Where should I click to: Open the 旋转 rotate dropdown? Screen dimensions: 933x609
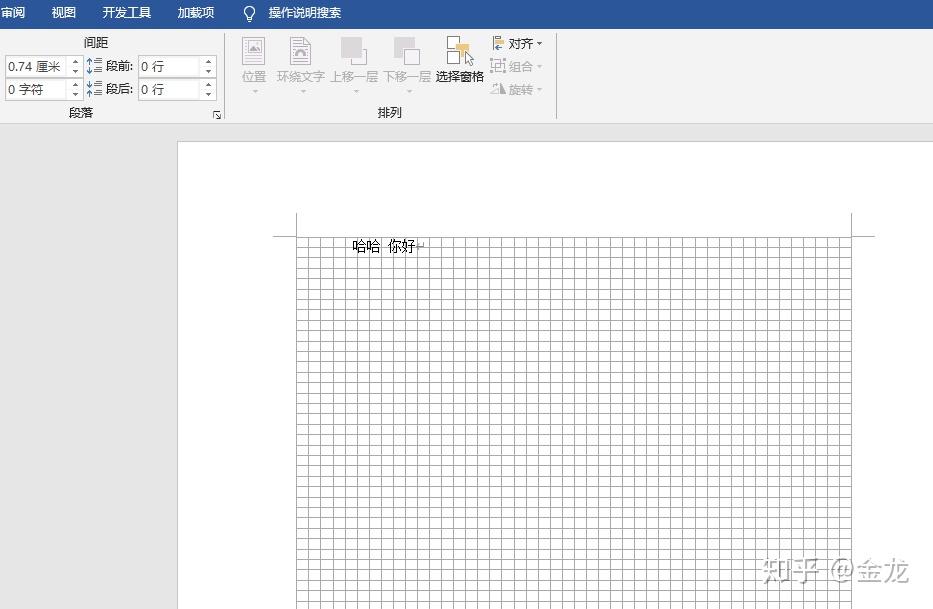[x=516, y=89]
